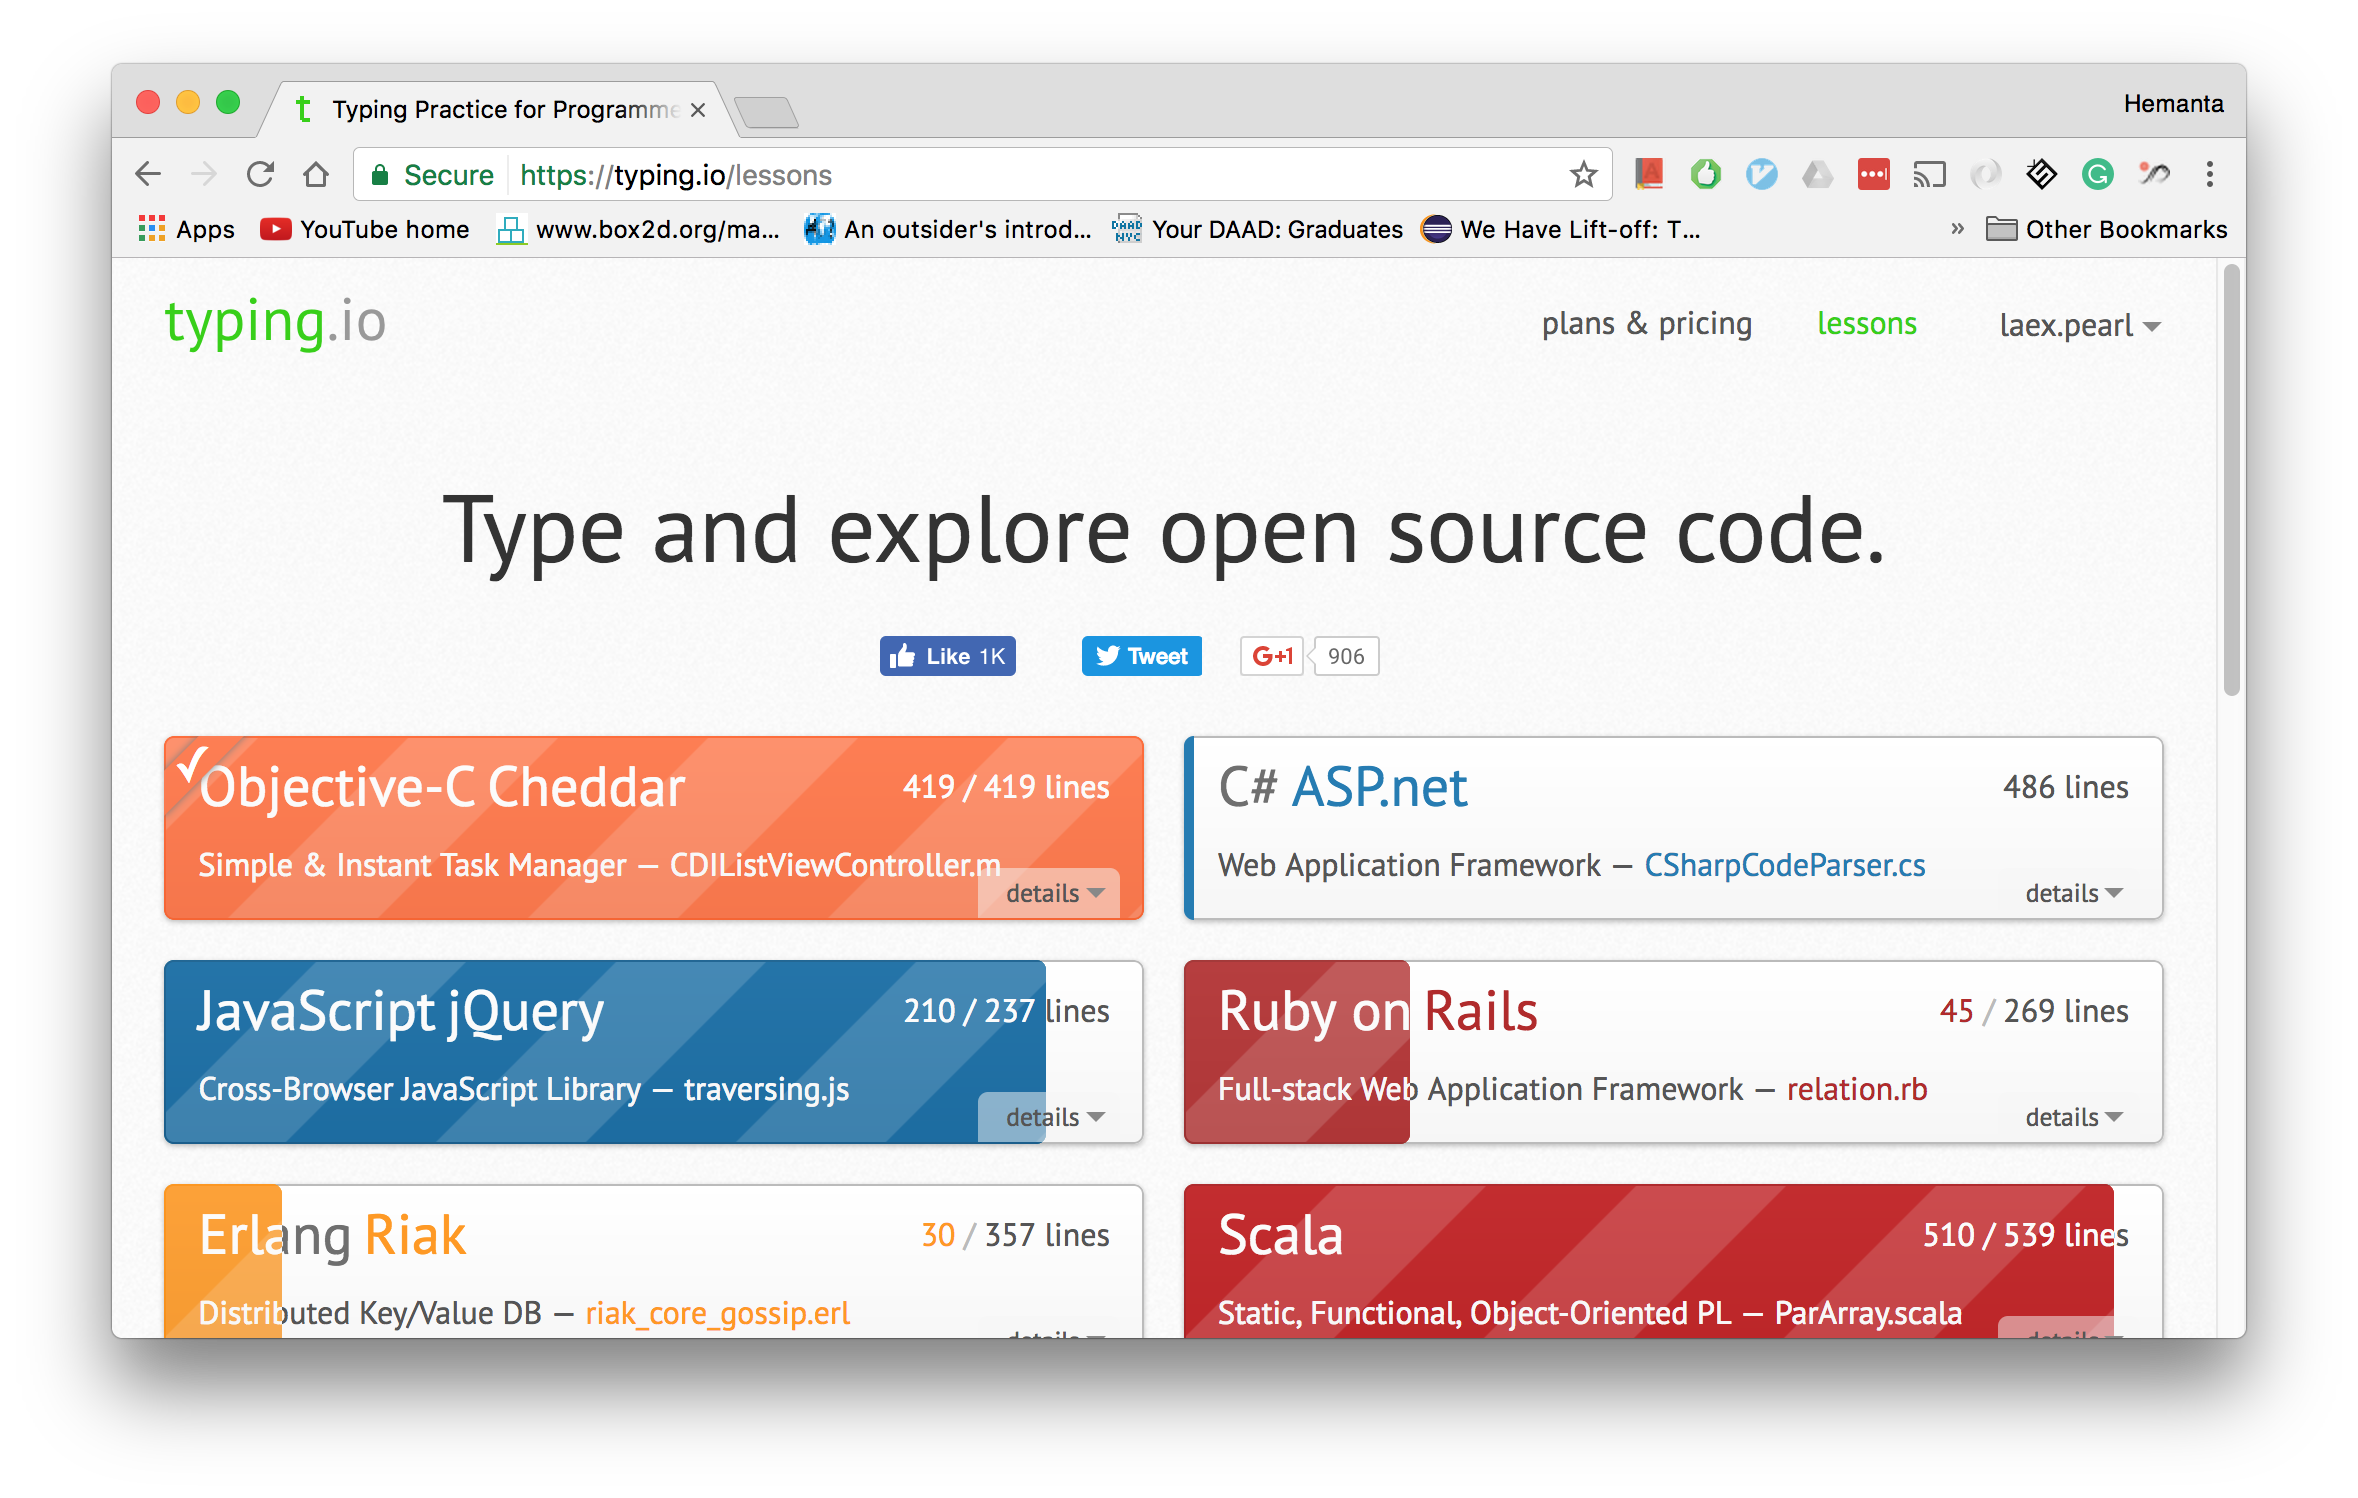The image size is (2358, 1498).
Task: Open the laex.pearl user dropdown
Action: pyautogui.click(x=2080, y=326)
